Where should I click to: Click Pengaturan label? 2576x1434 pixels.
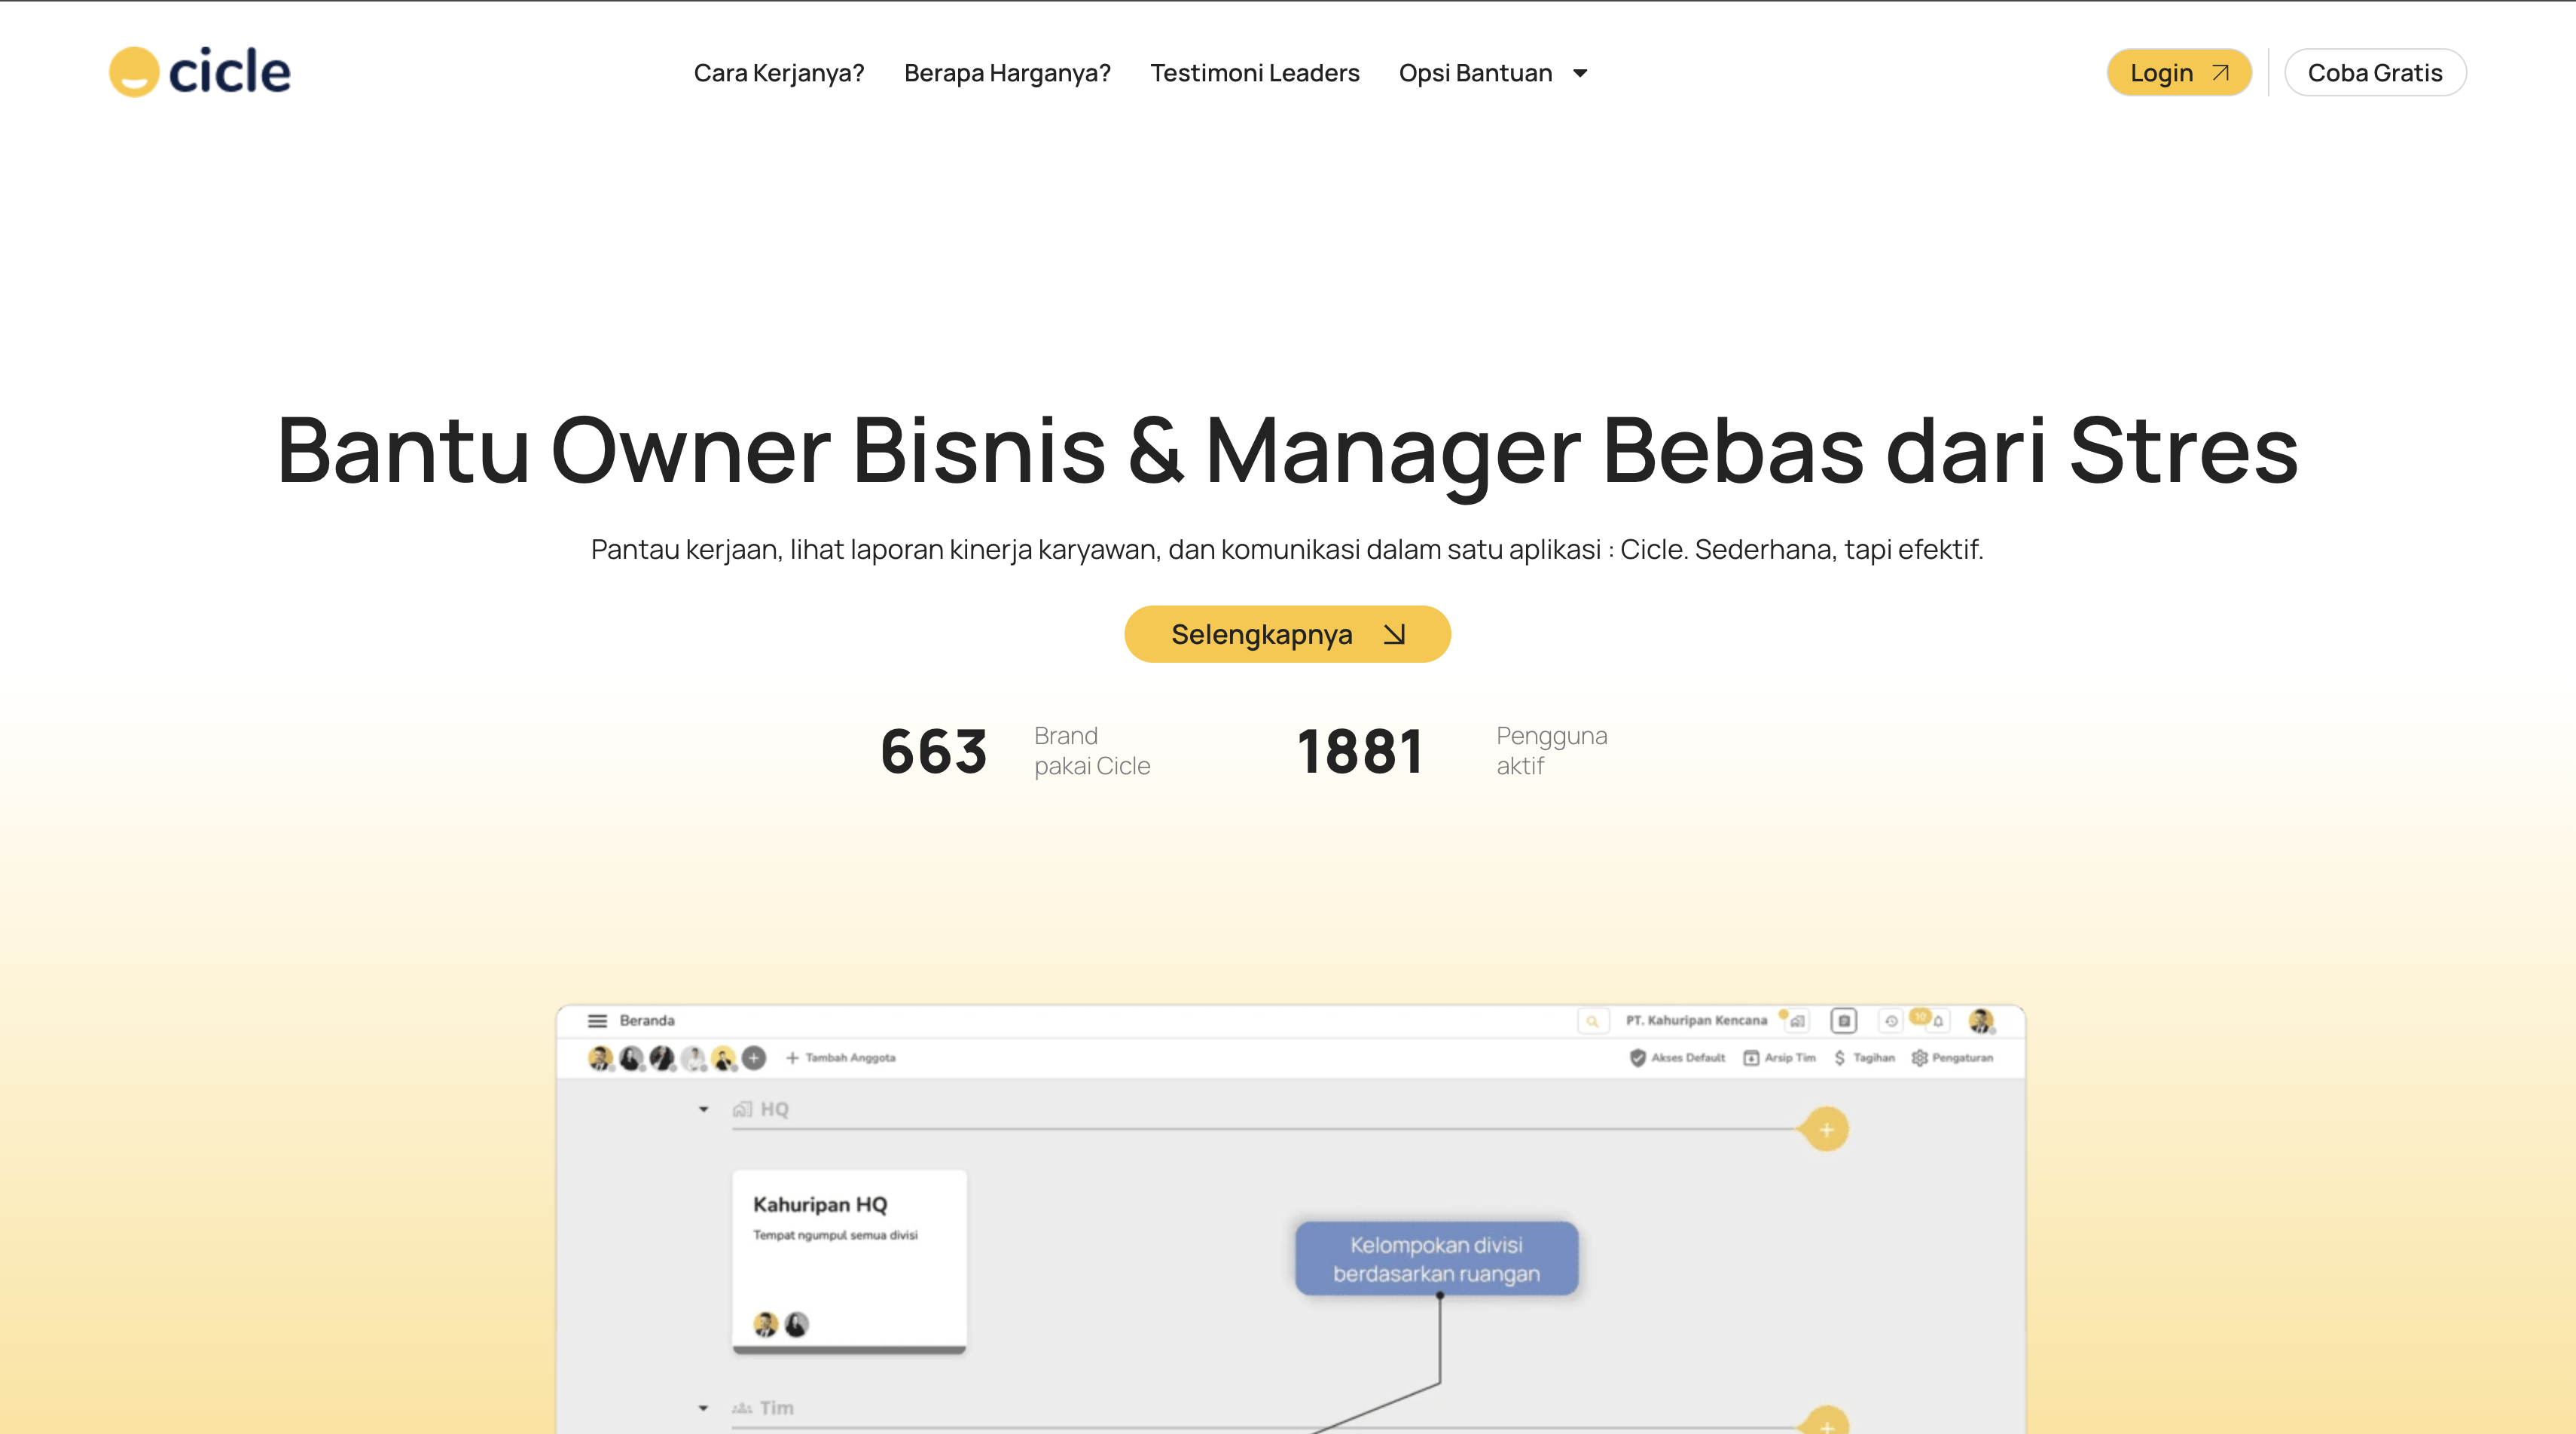pyautogui.click(x=1962, y=1057)
